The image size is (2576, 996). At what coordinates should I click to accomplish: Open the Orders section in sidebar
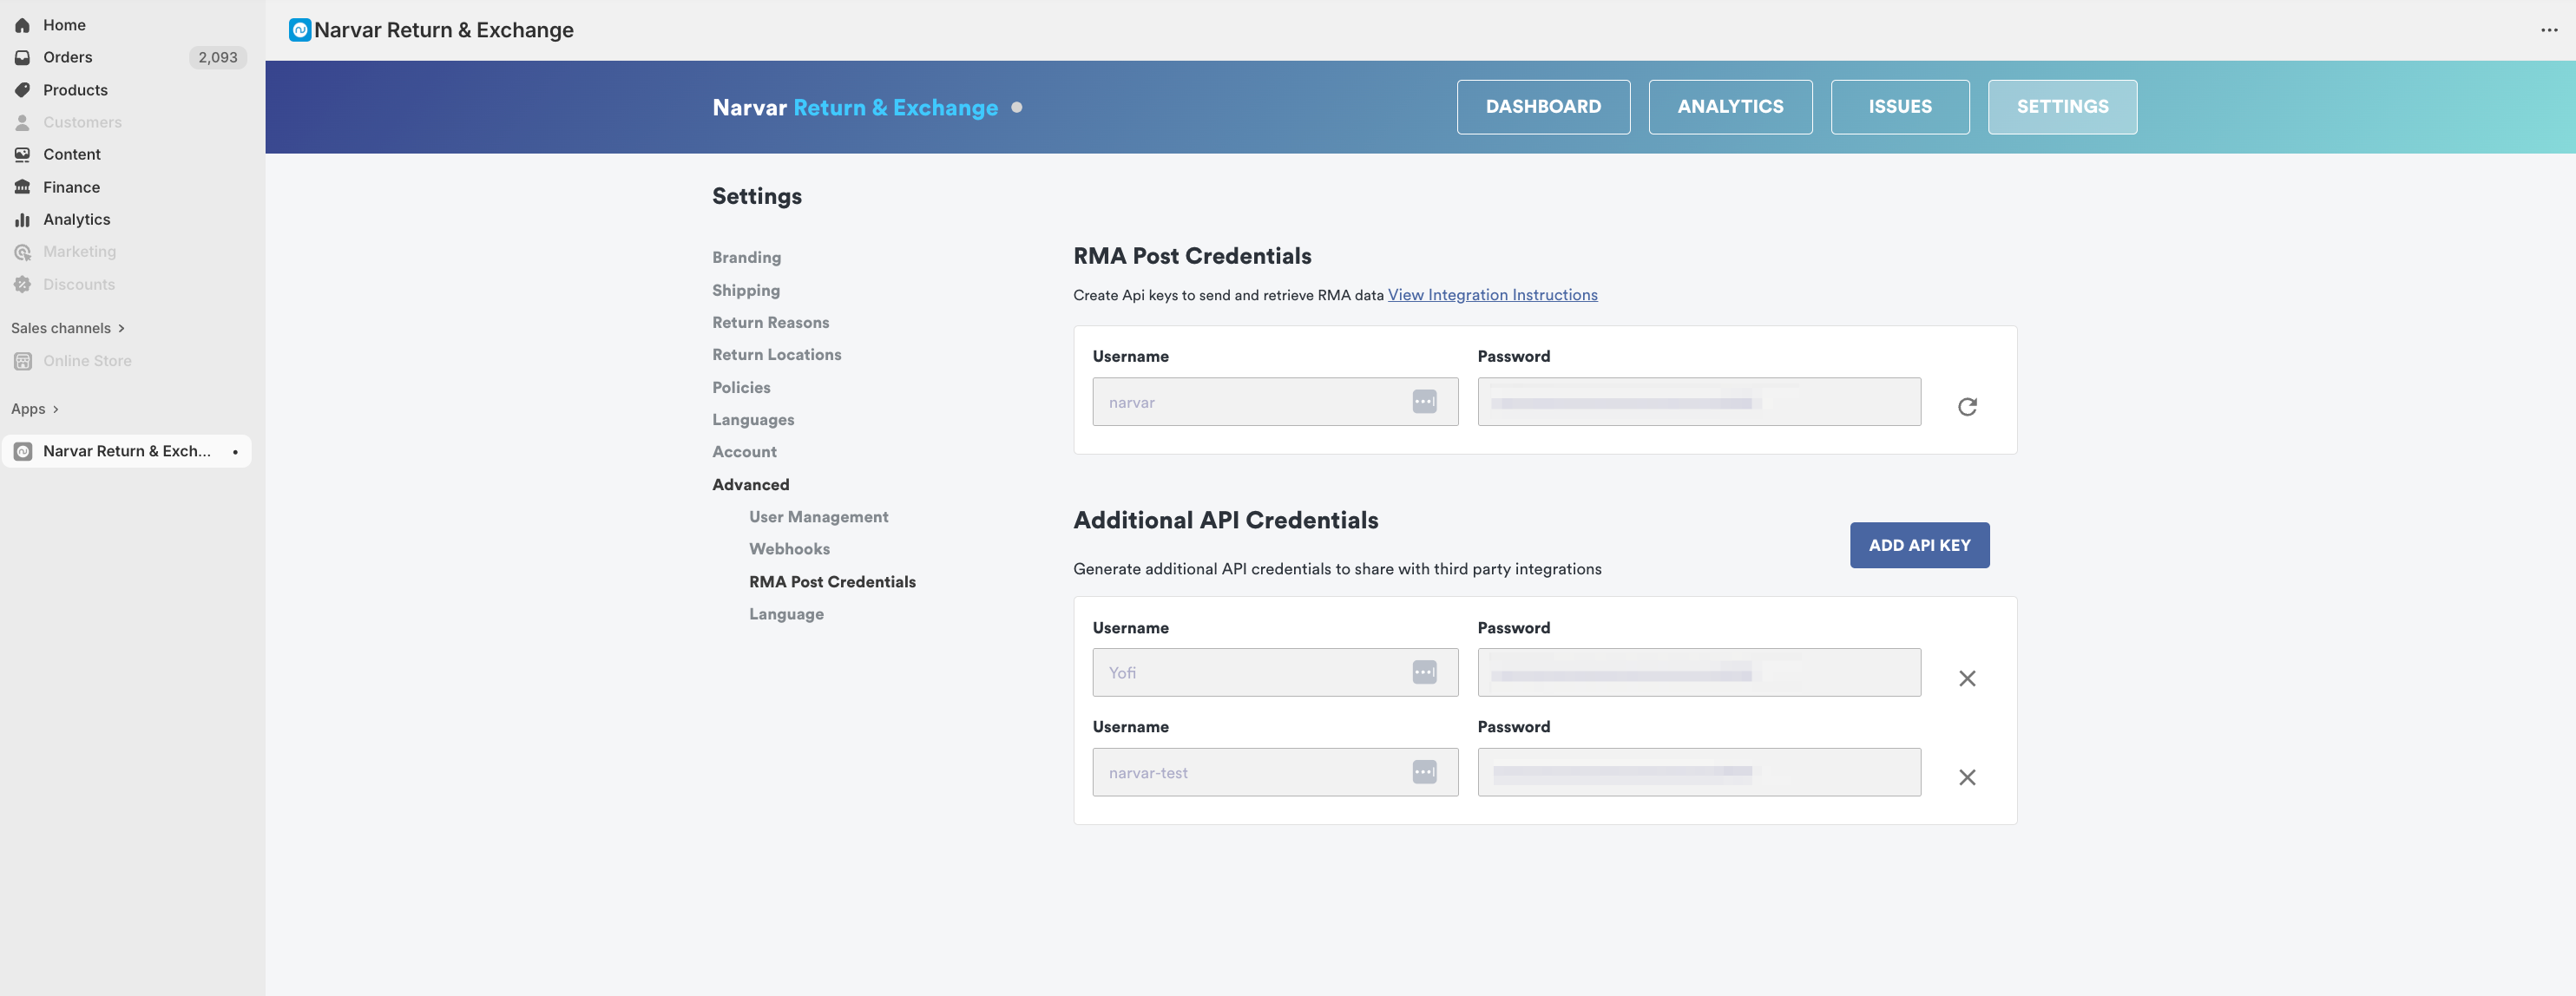coord(67,57)
